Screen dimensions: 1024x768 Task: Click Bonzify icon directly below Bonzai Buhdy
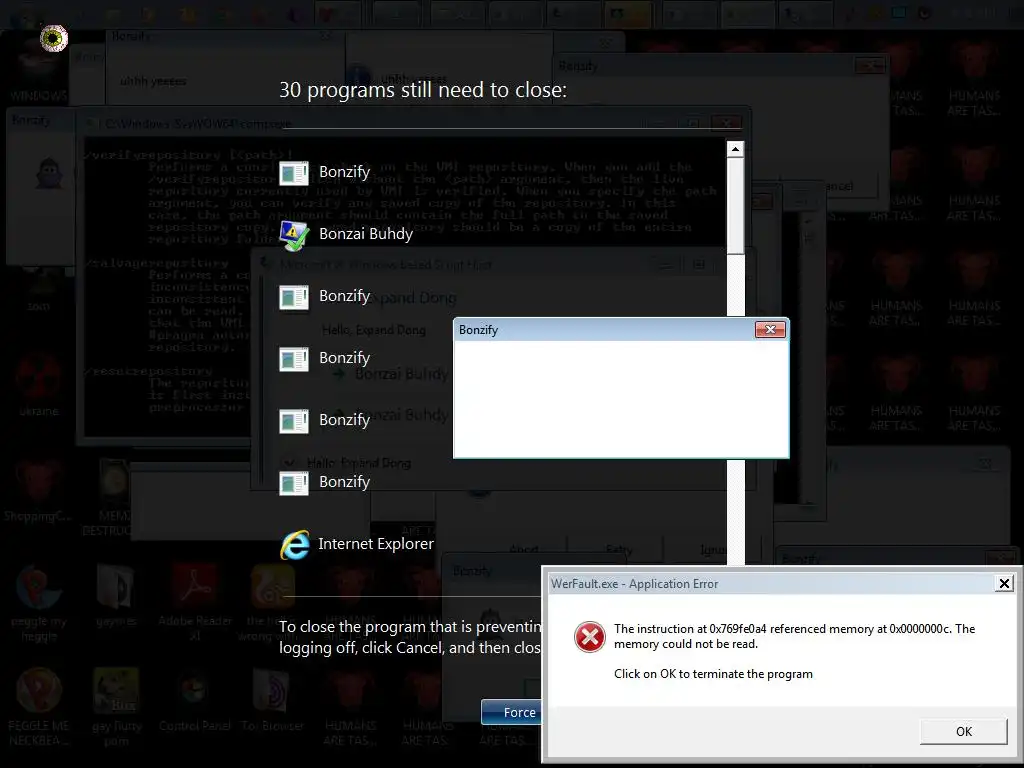(294, 297)
